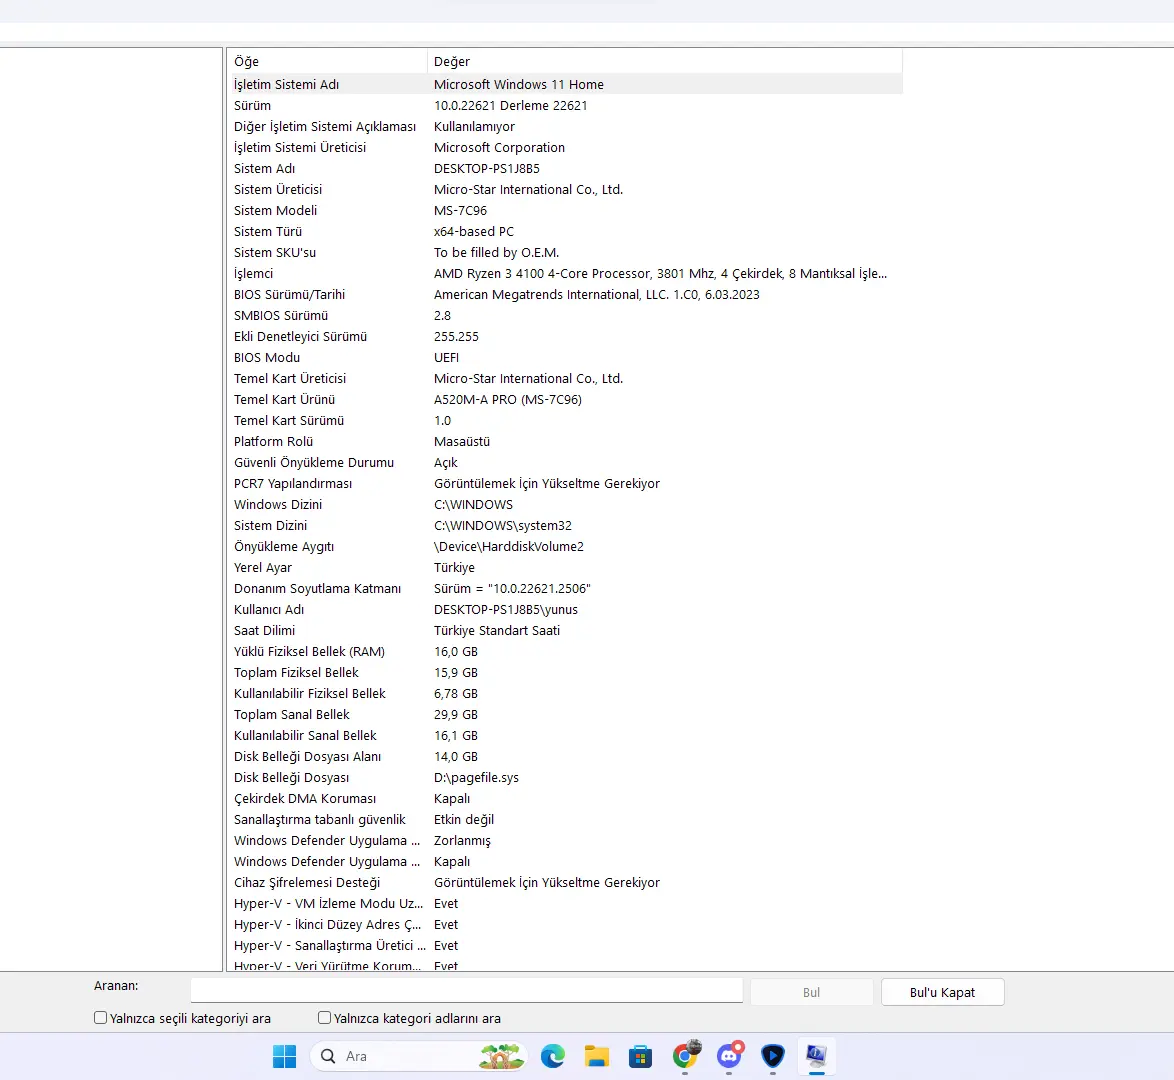Select the 'PCR7 Yapılandırması' item
The height and width of the screenshot is (1080, 1174).
[293, 483]
